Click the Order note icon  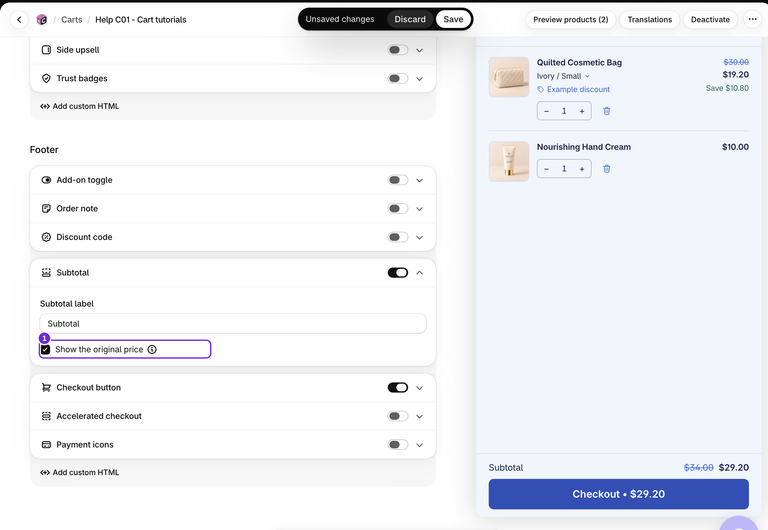pyautogui.click(x=46, y=209)
